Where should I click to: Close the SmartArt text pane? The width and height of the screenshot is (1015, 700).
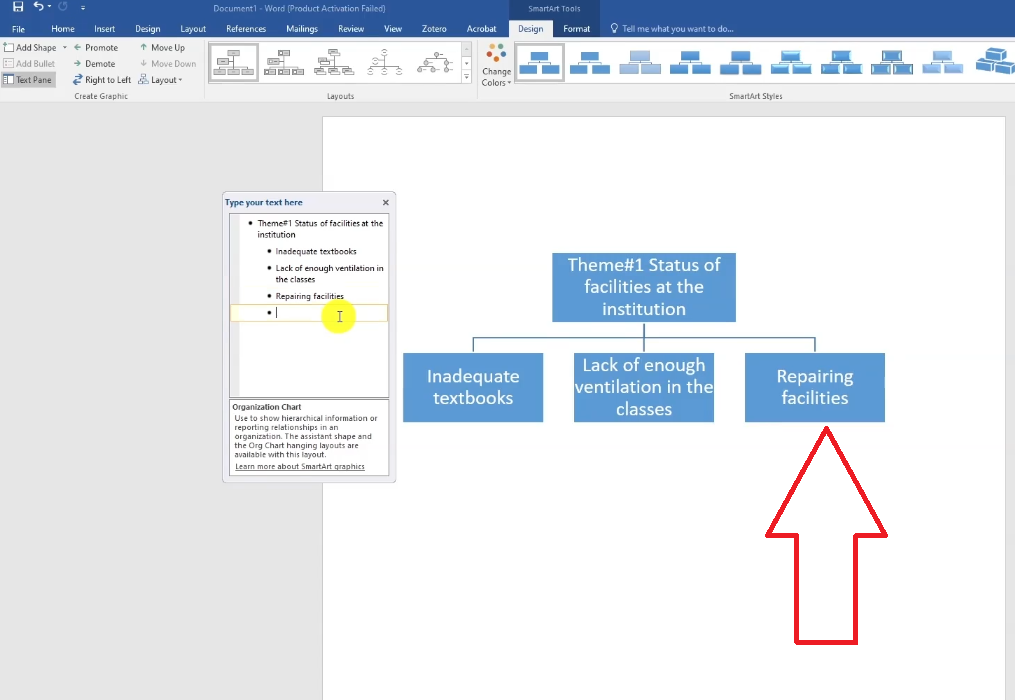click(386, 202)
